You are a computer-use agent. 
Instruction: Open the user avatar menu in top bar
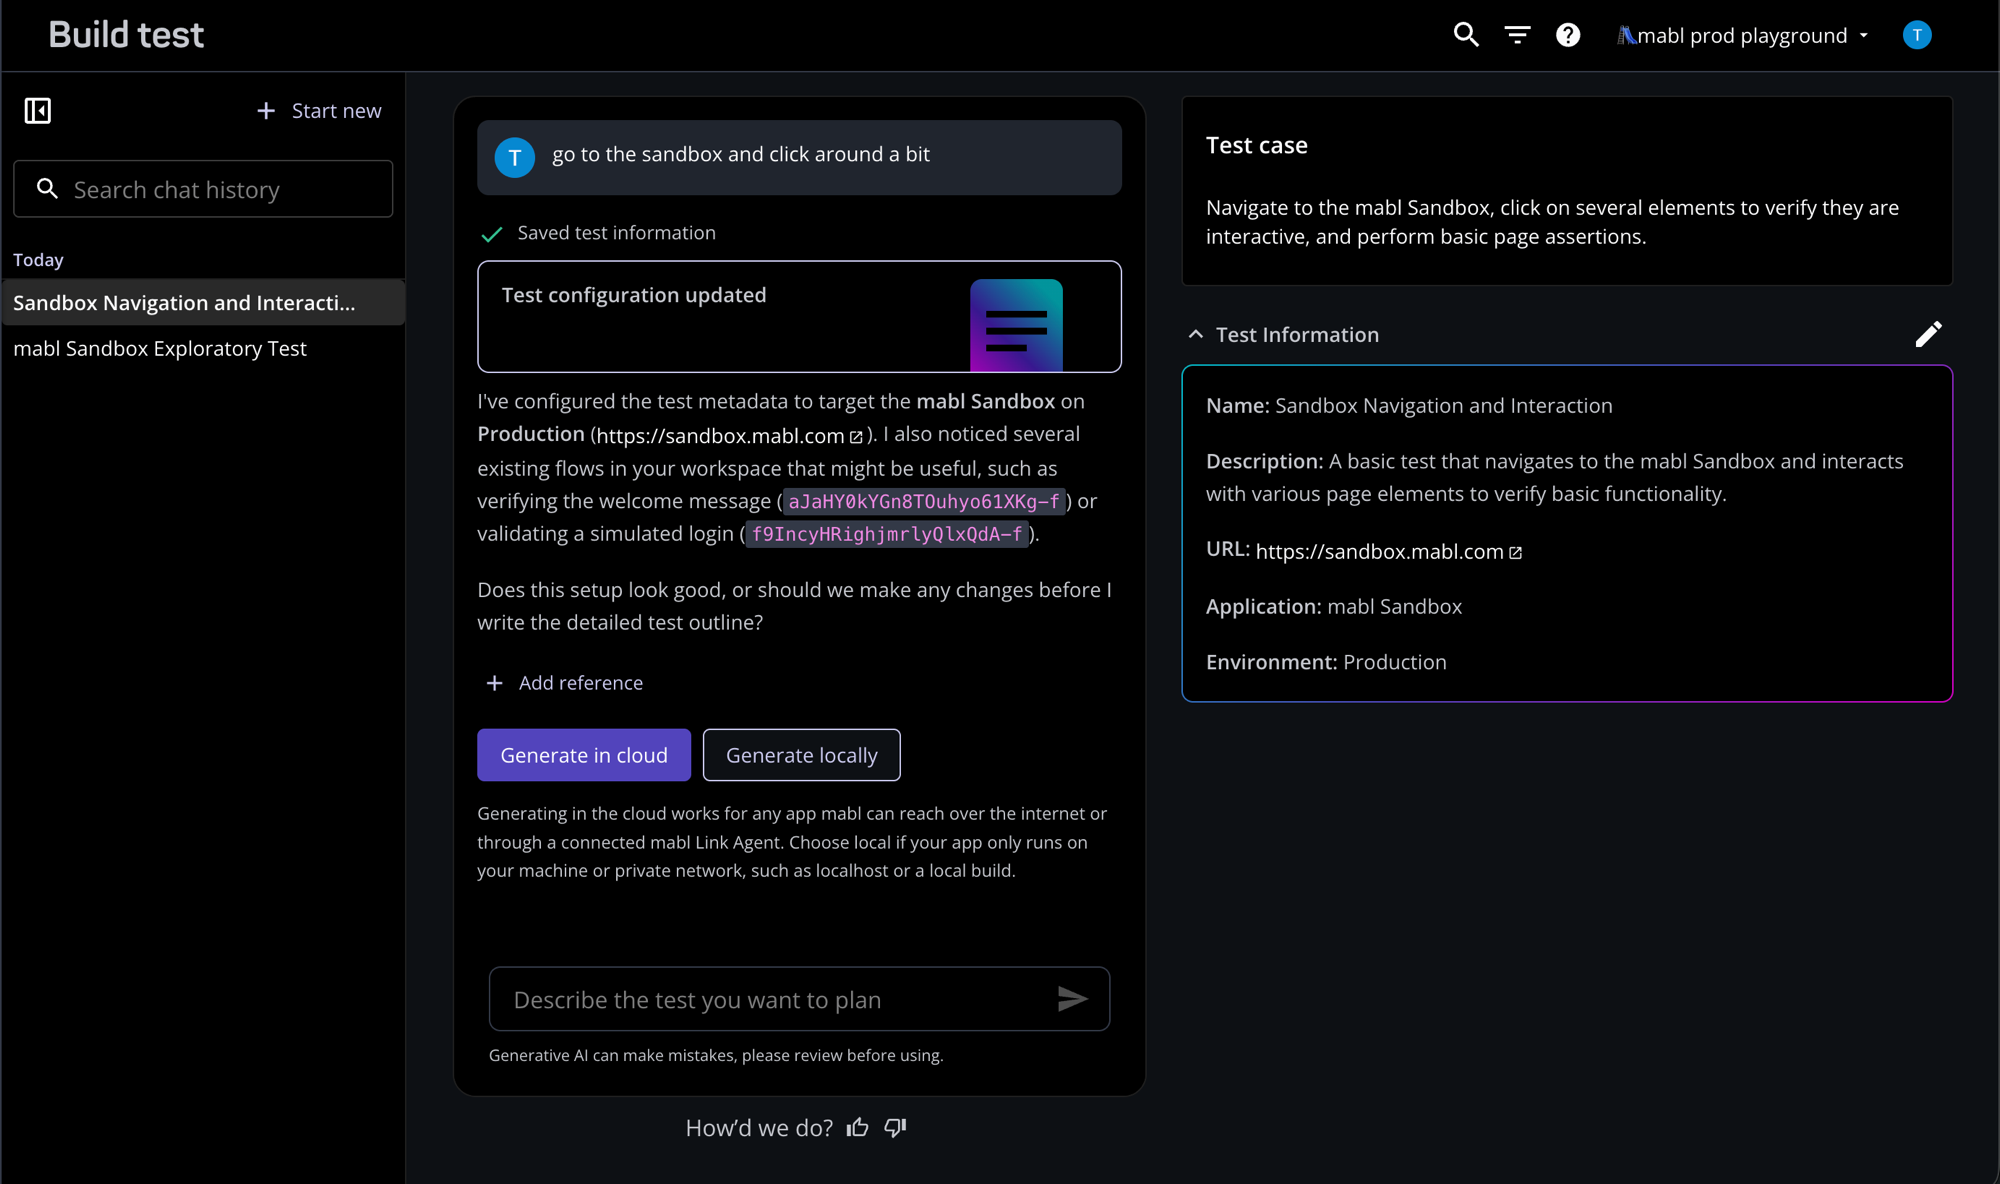1916,35
